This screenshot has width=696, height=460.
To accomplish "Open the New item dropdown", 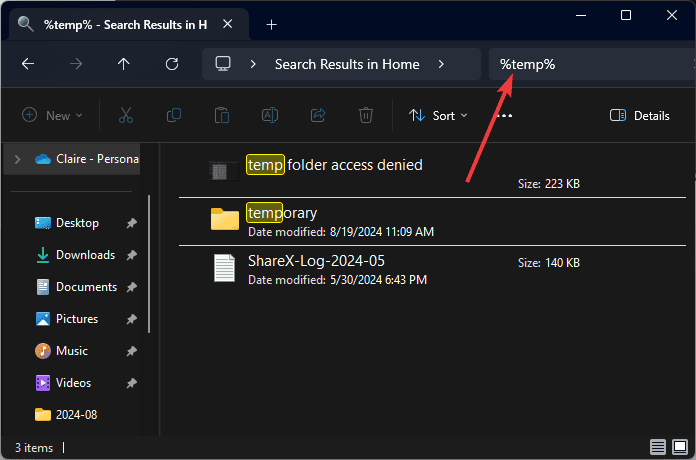I will pos(53,115).
